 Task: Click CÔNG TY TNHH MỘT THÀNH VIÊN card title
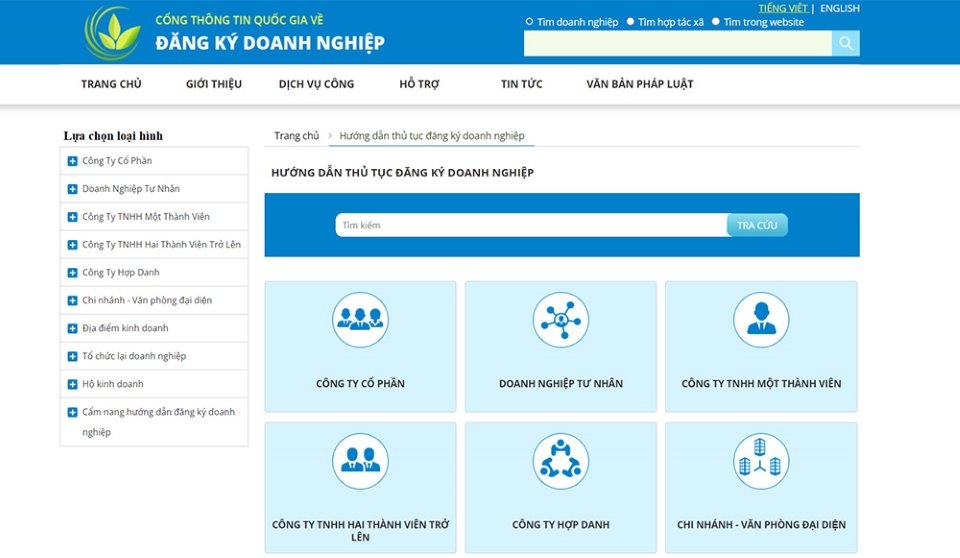click(761, 383)
